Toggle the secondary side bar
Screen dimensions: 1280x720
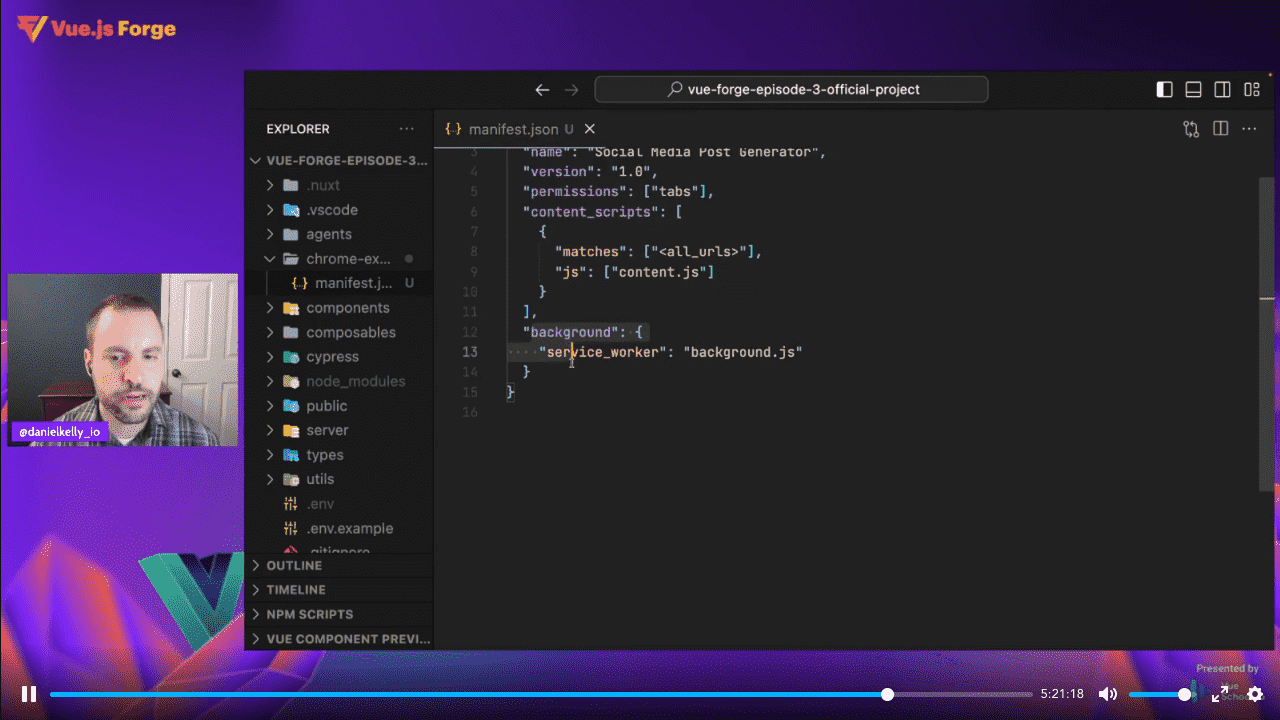click(1222, 90)
